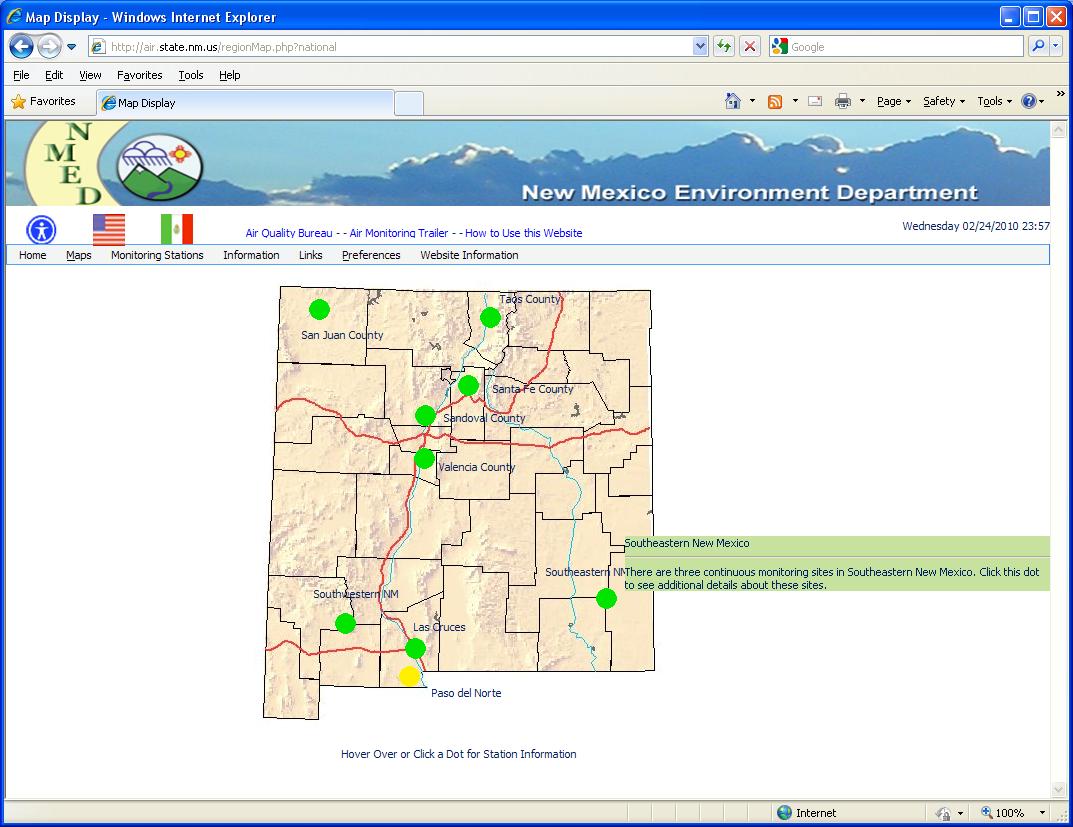The width and height of the screenshot is (1073, 827).
Task: Refresh the page with the refresh icon
Action: tap(724, 46)
